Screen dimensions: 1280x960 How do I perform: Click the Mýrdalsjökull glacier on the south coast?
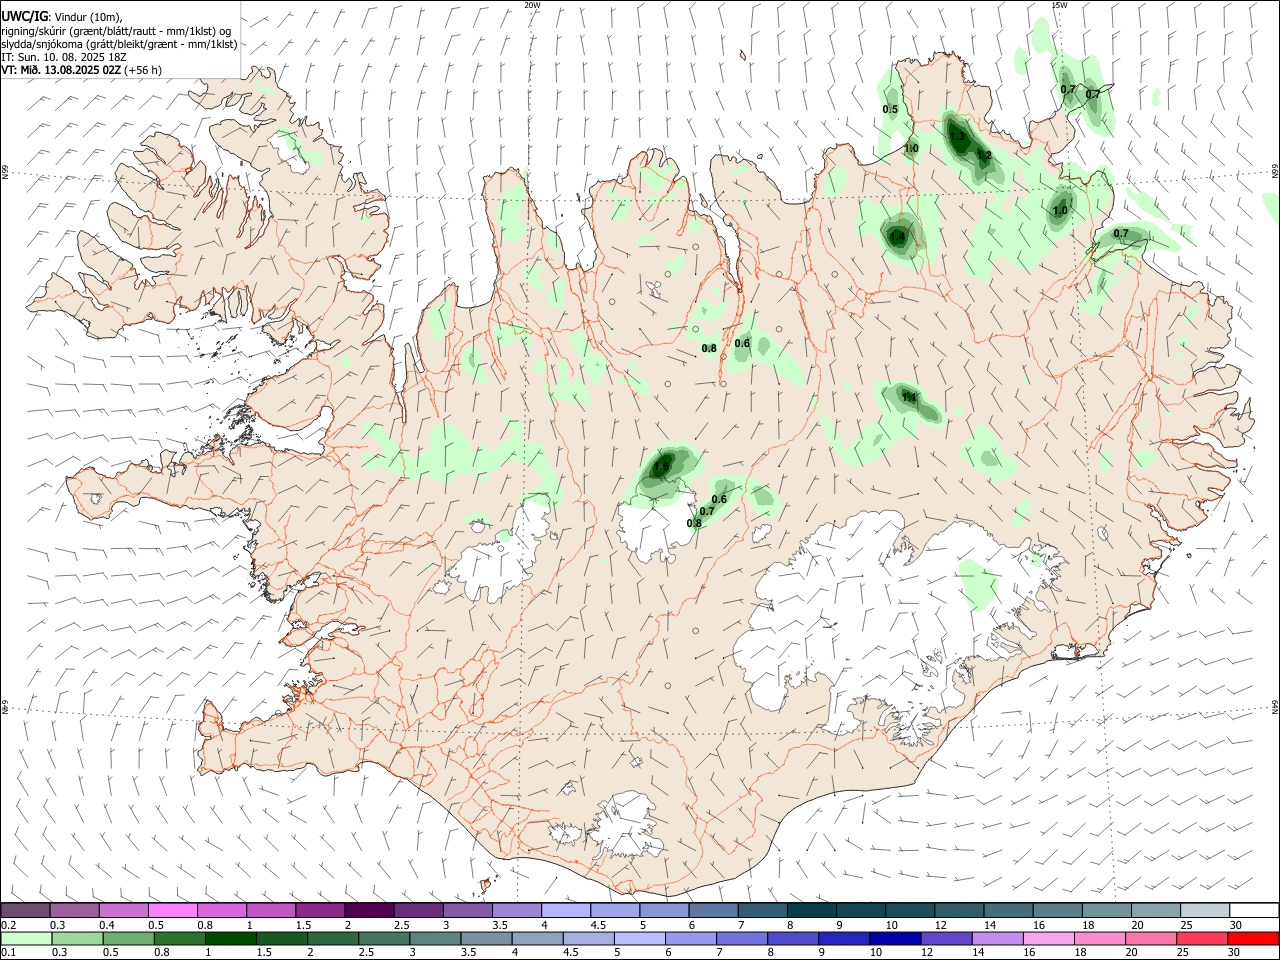pyautogui.click(x=627, y=827)
